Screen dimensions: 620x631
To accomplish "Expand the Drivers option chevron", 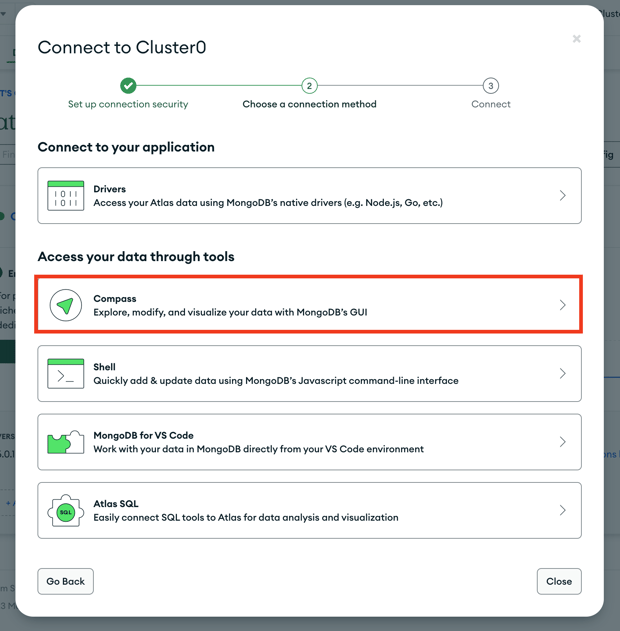I will pos(562,196).
